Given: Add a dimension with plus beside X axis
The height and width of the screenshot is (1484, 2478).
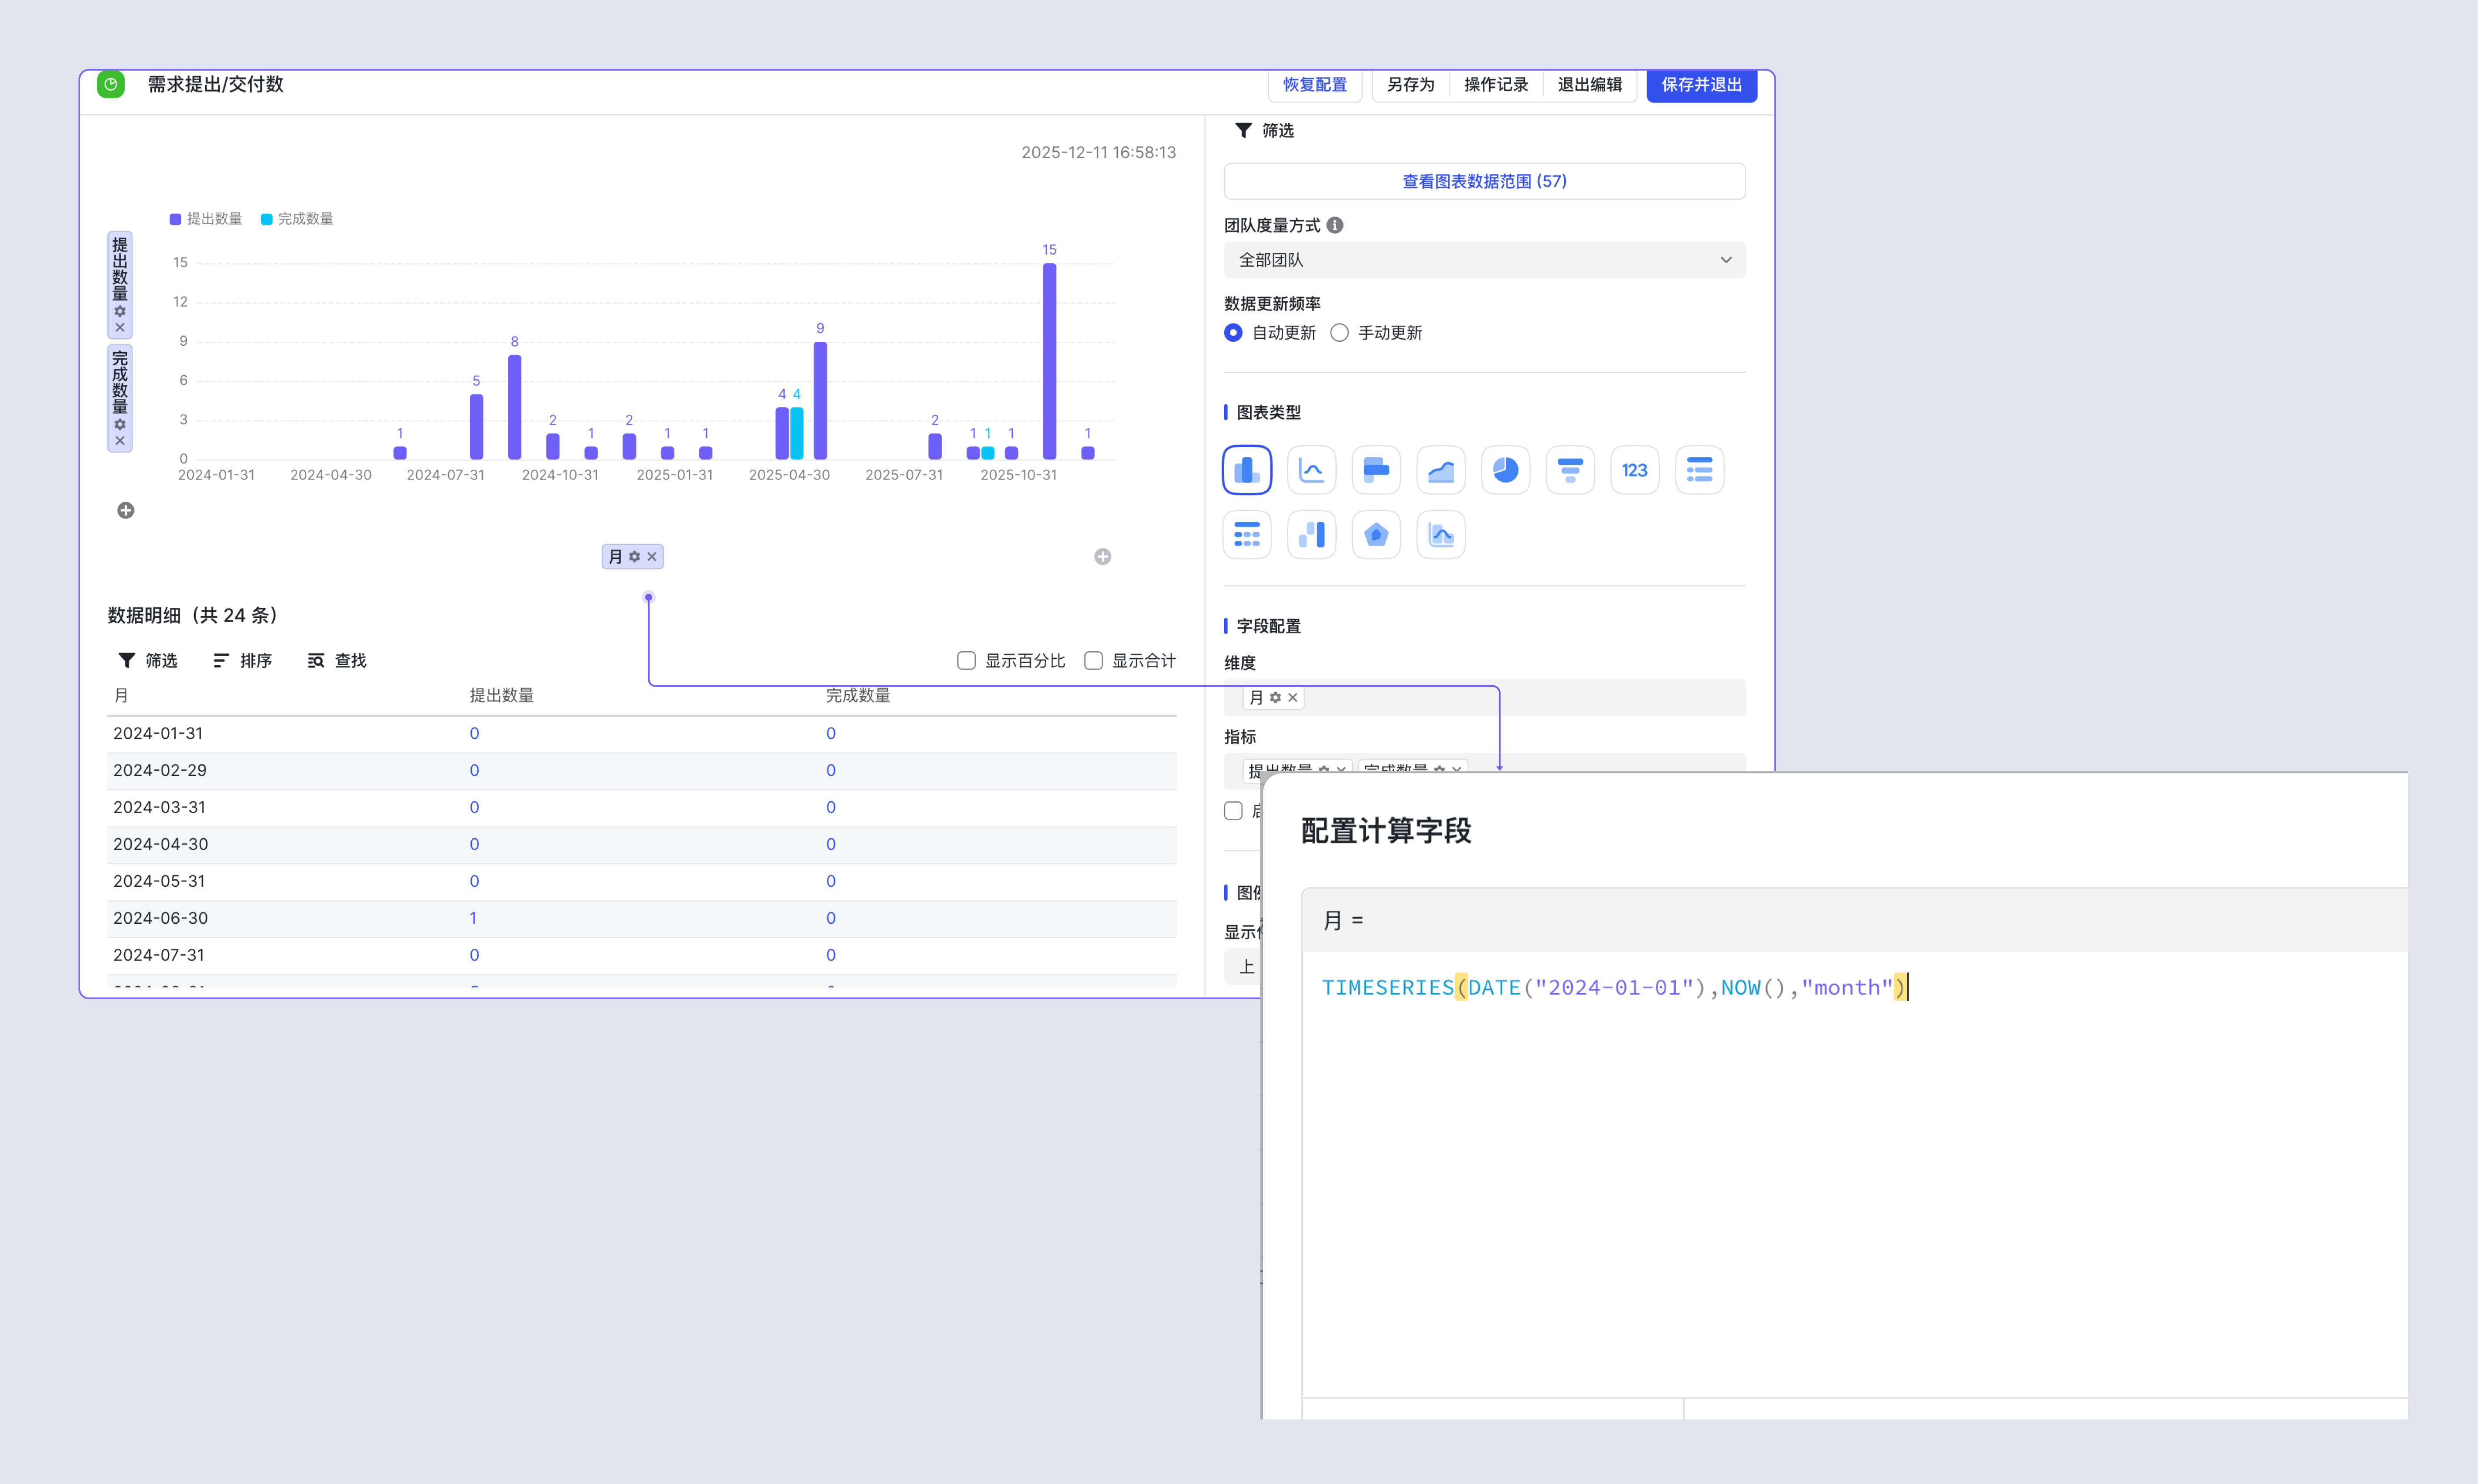Looking at the screenshot, I should 1102,557.
